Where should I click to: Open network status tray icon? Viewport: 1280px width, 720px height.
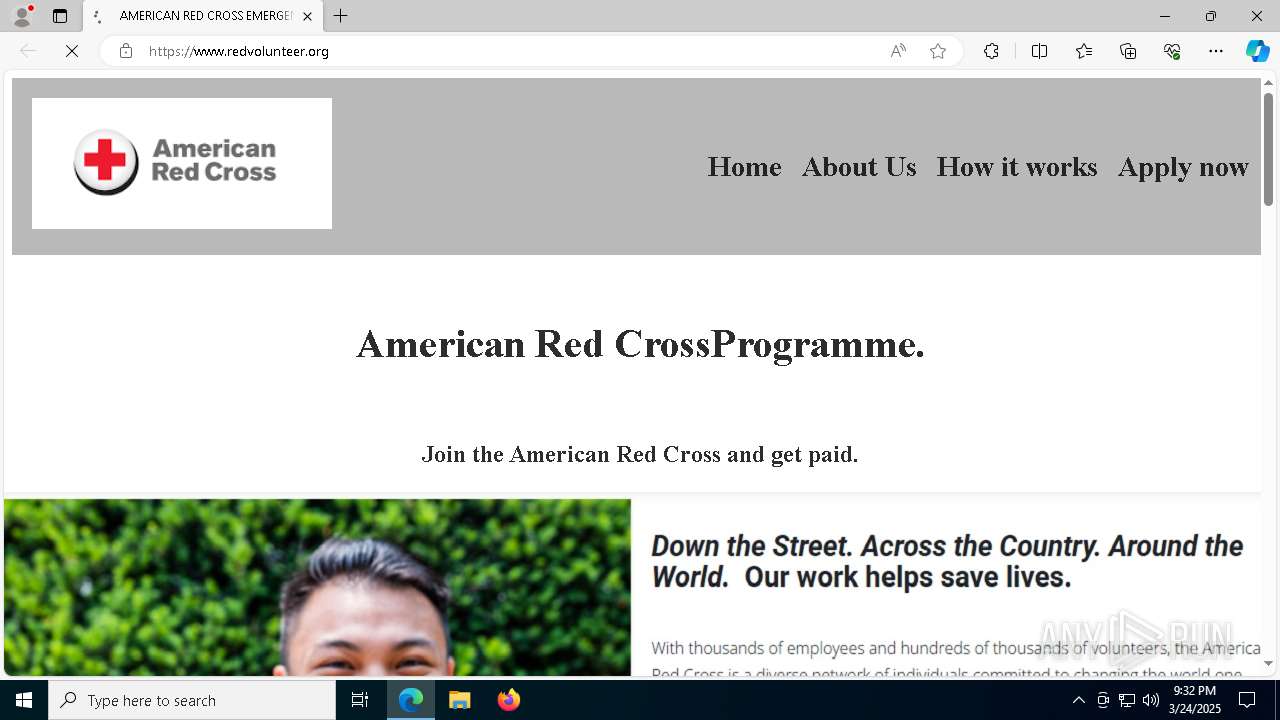coord(1127,700)
